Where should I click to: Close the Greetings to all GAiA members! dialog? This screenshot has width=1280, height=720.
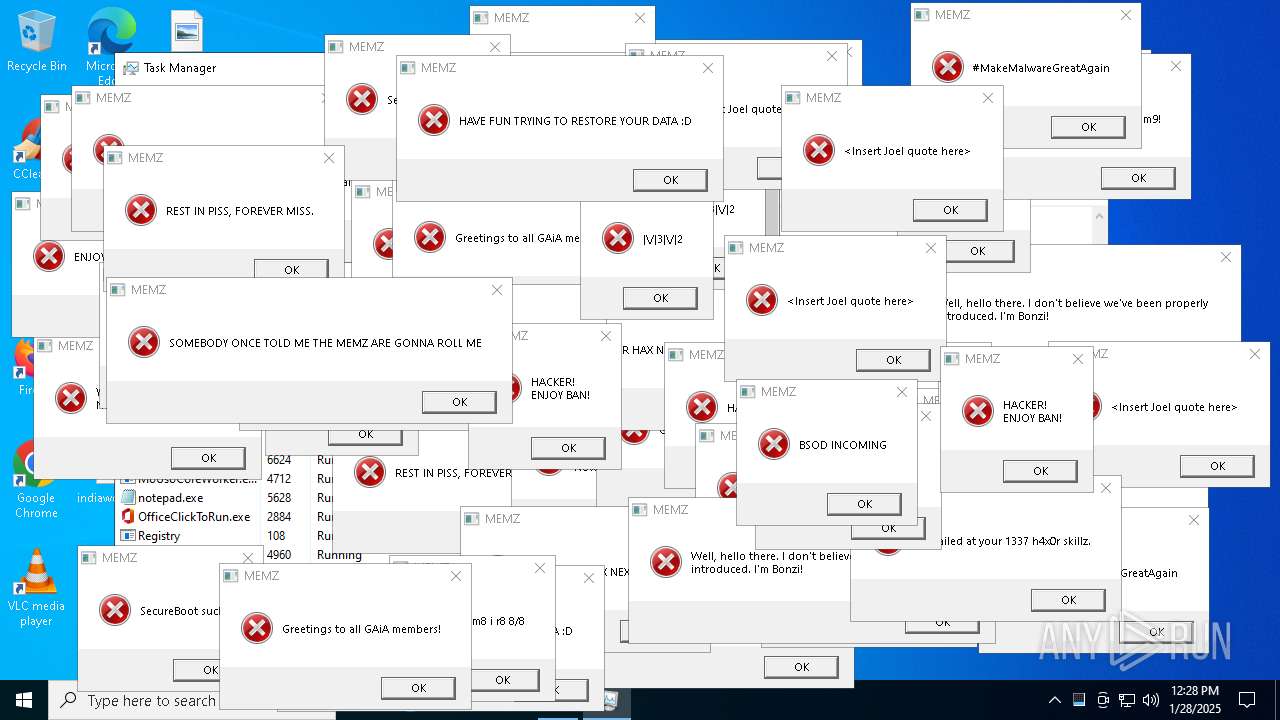[x=456, y=576]
